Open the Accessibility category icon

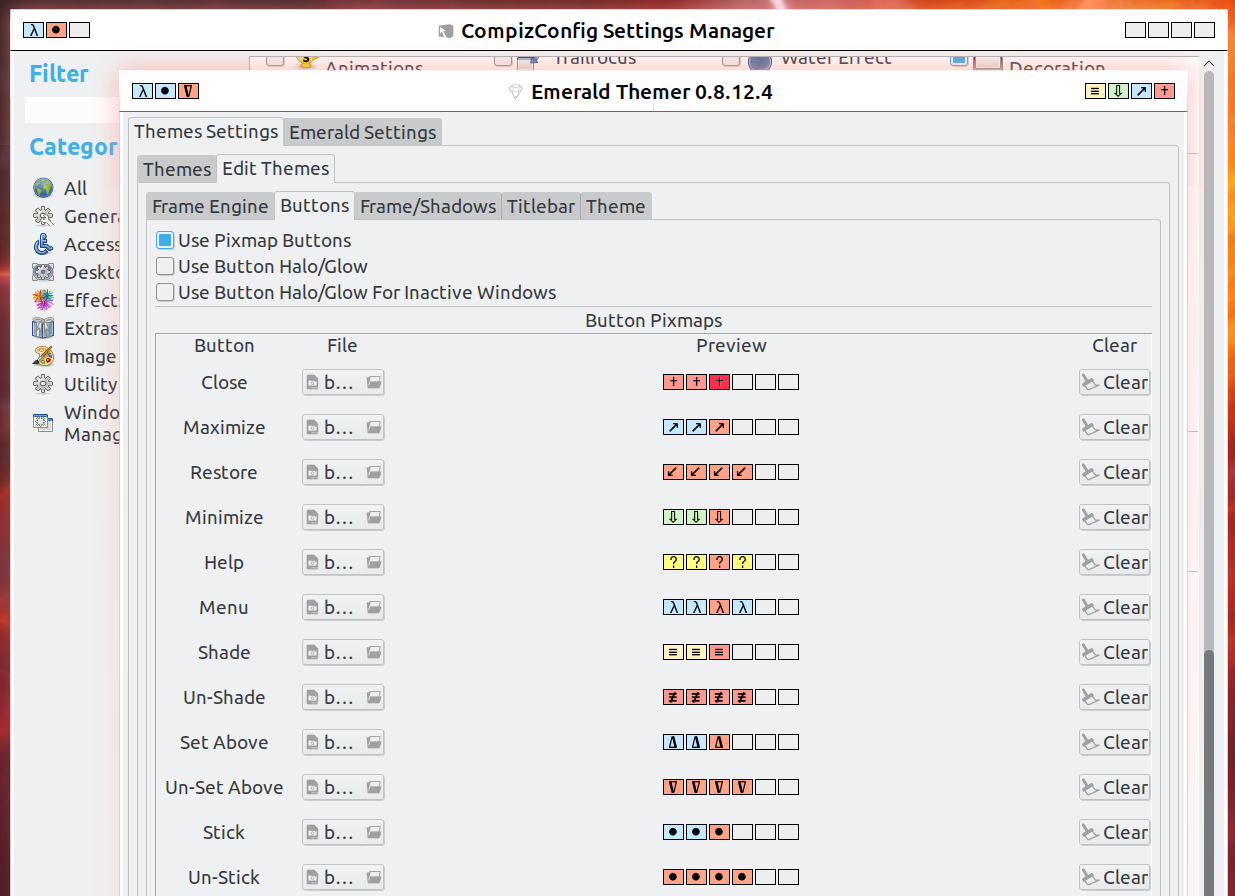[x=43, y=244]
